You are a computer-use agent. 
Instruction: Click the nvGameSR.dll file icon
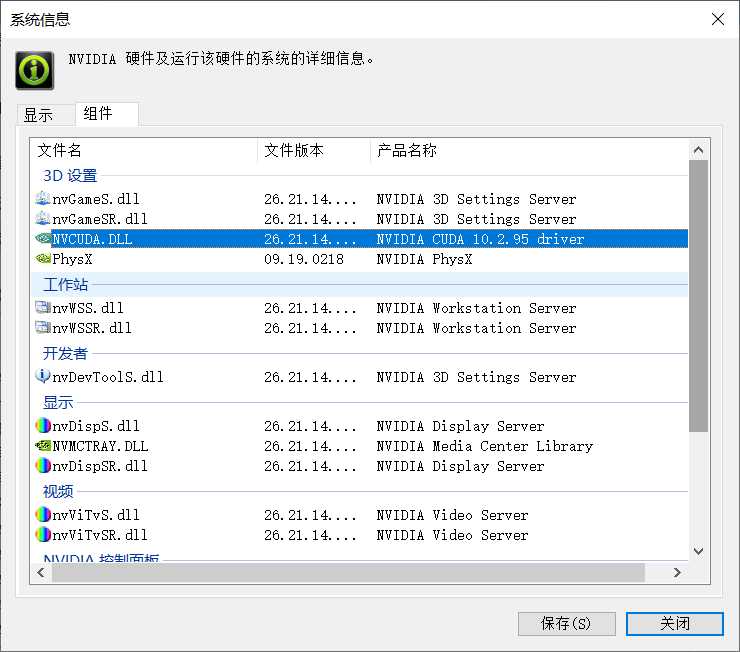(42, 218)
